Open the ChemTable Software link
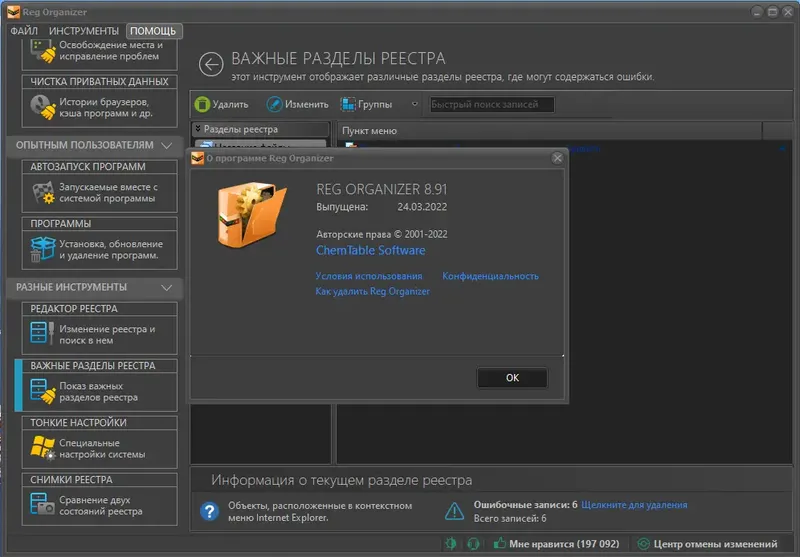The height and width of the screenshot is (557, 800). (370, 250)
